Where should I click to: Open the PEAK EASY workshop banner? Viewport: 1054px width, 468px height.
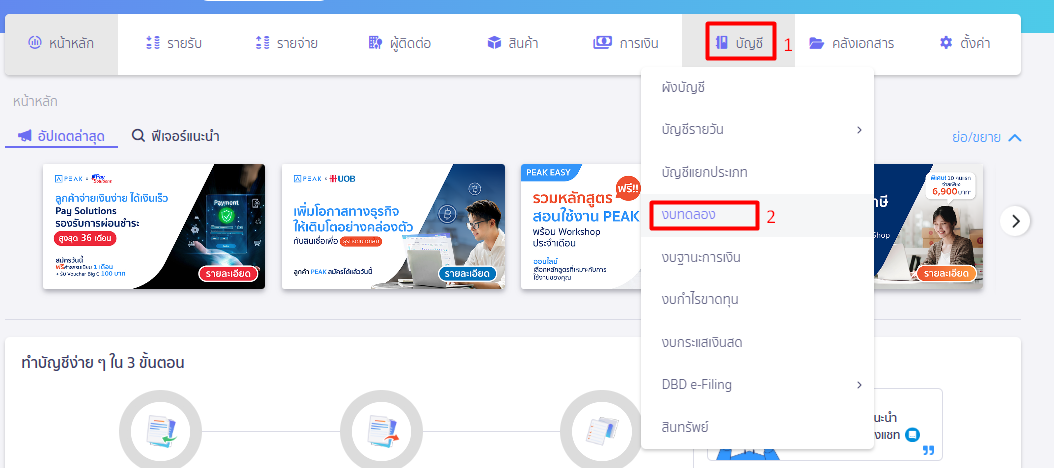[x=581, y=227]
